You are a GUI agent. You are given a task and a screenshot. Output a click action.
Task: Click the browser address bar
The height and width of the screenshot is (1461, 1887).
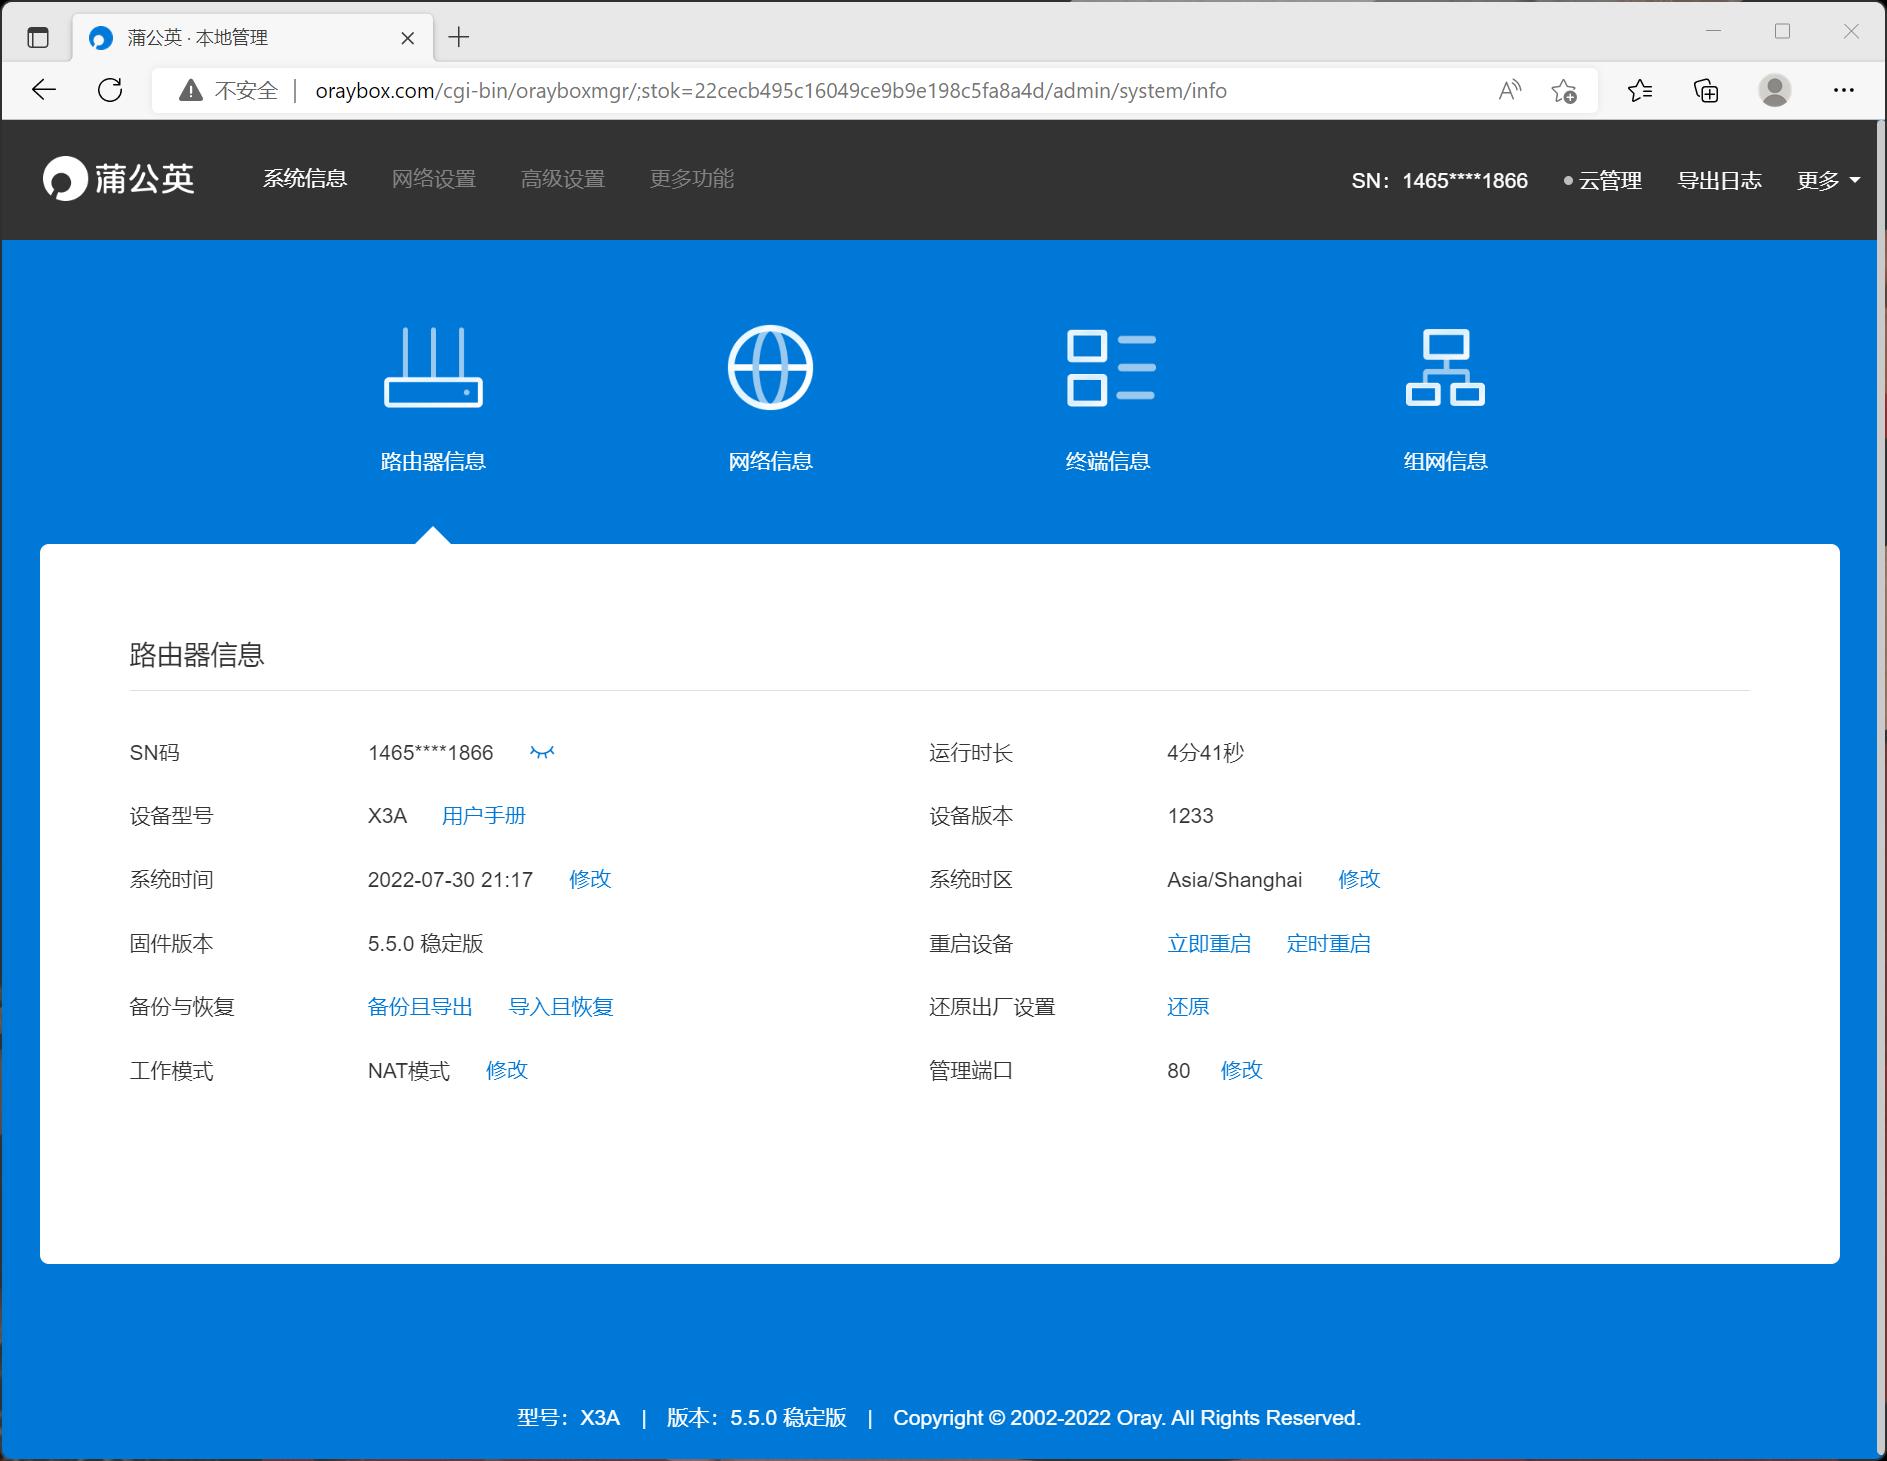click(770, 90)
